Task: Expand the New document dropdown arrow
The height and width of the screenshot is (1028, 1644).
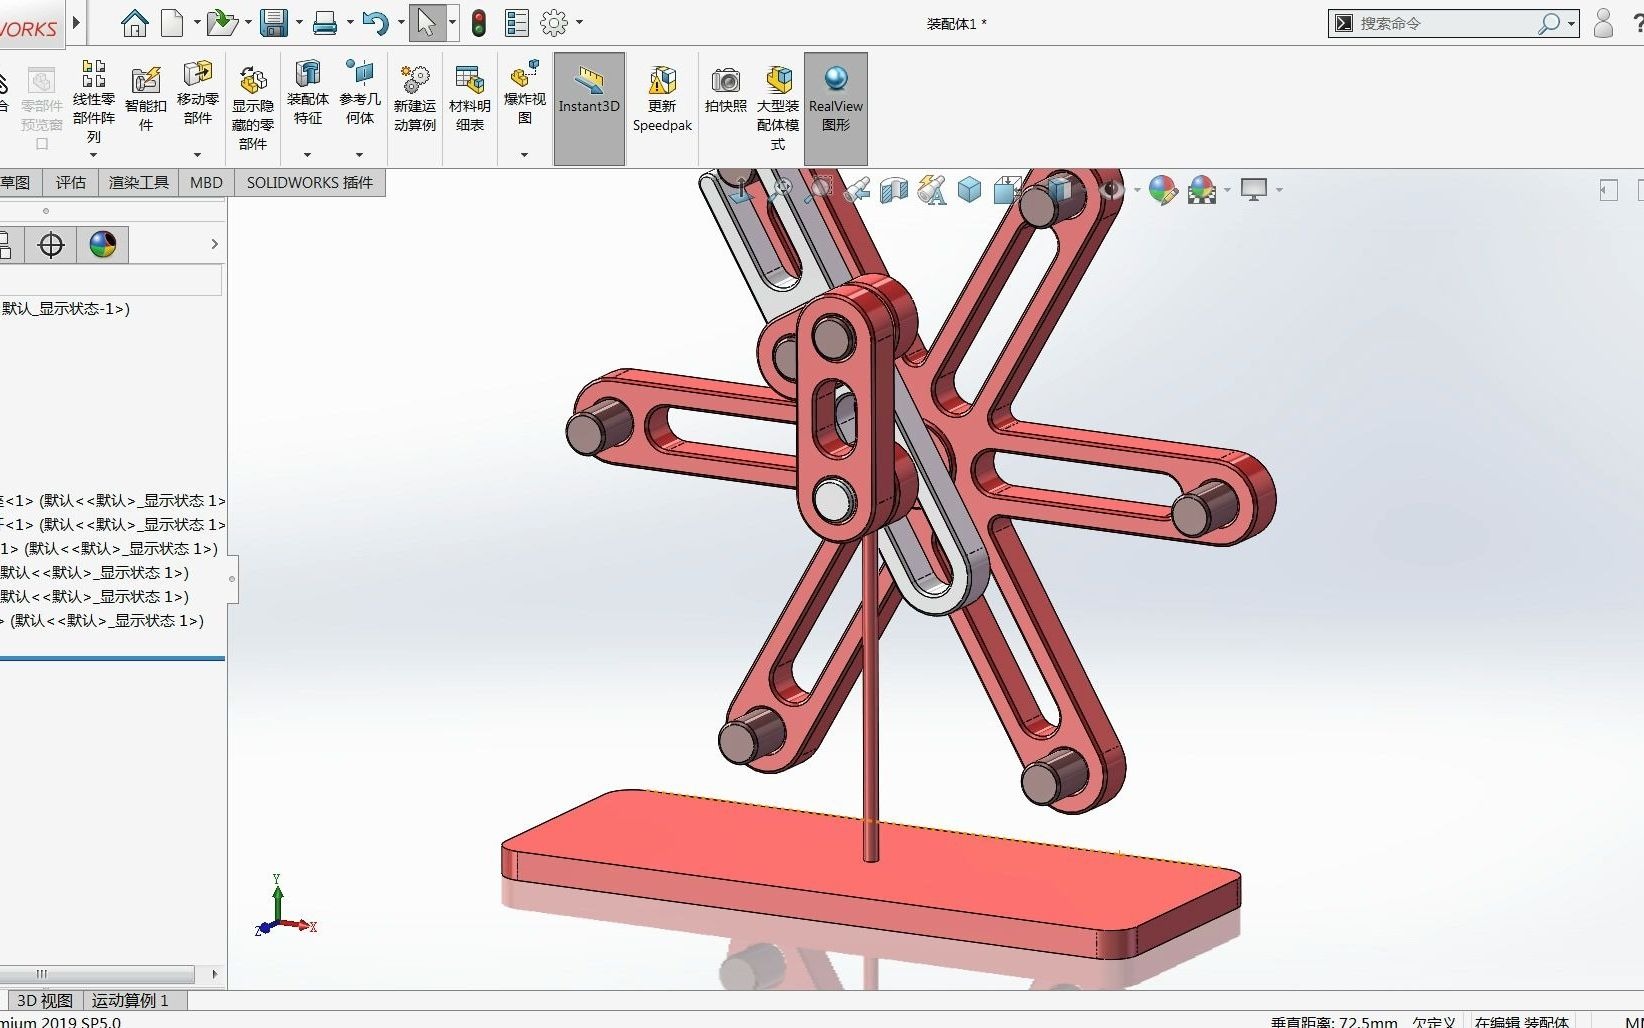Action: pyautogui.click(x=197, y=22)
